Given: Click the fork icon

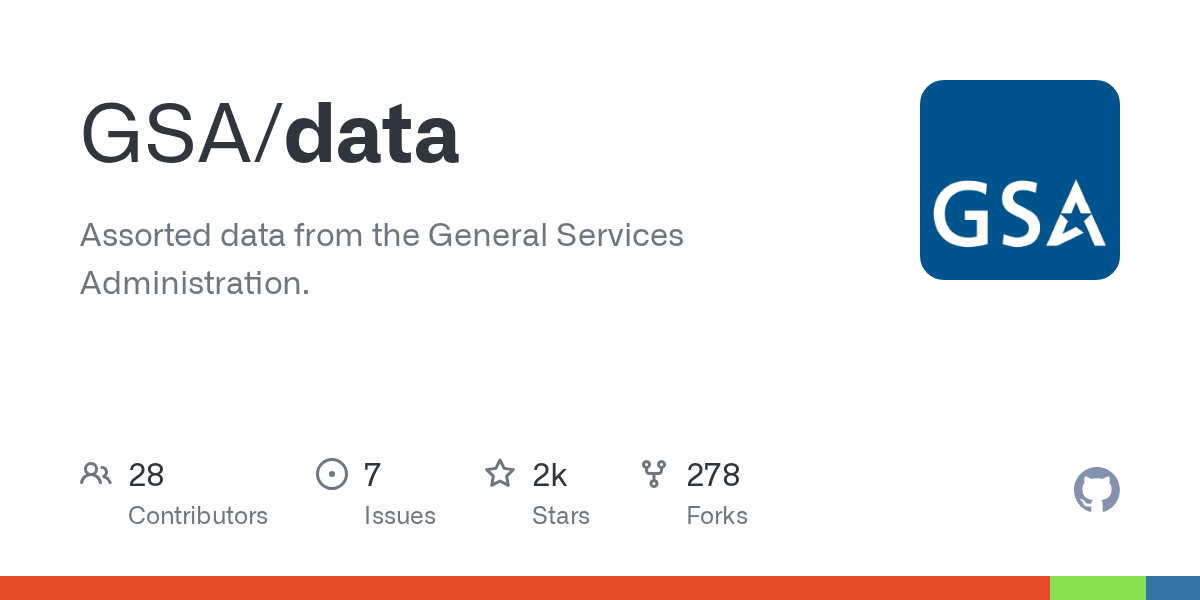Looking at the screenshot, I should [654, 474].
